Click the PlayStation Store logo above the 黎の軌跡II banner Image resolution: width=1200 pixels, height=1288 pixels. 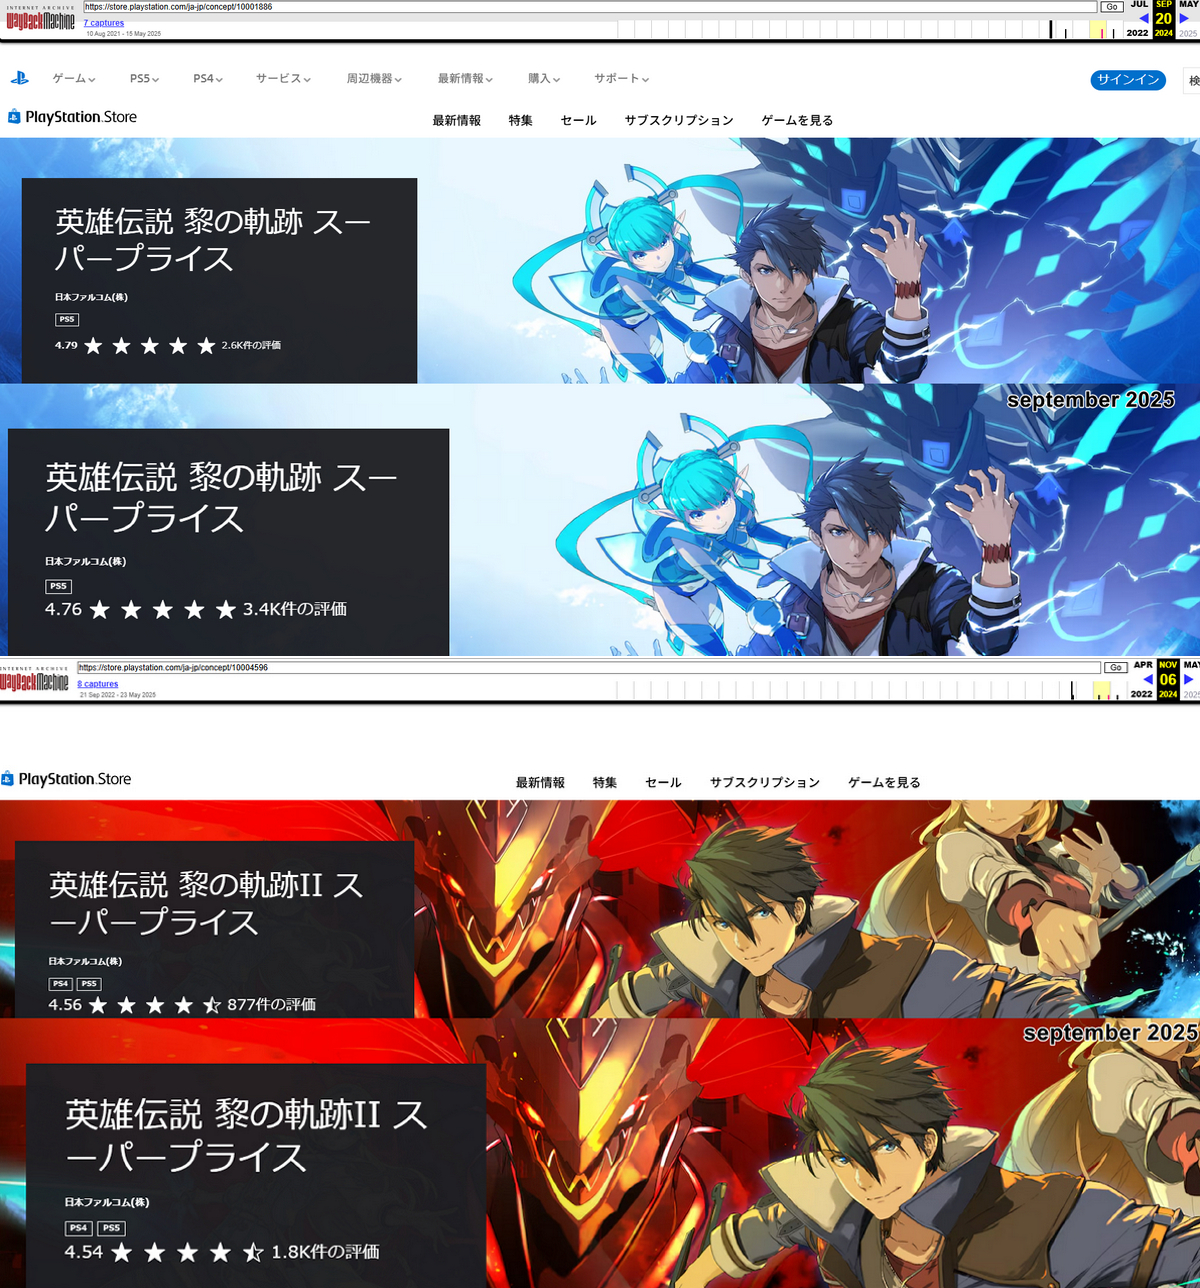(x=66, y=779)
